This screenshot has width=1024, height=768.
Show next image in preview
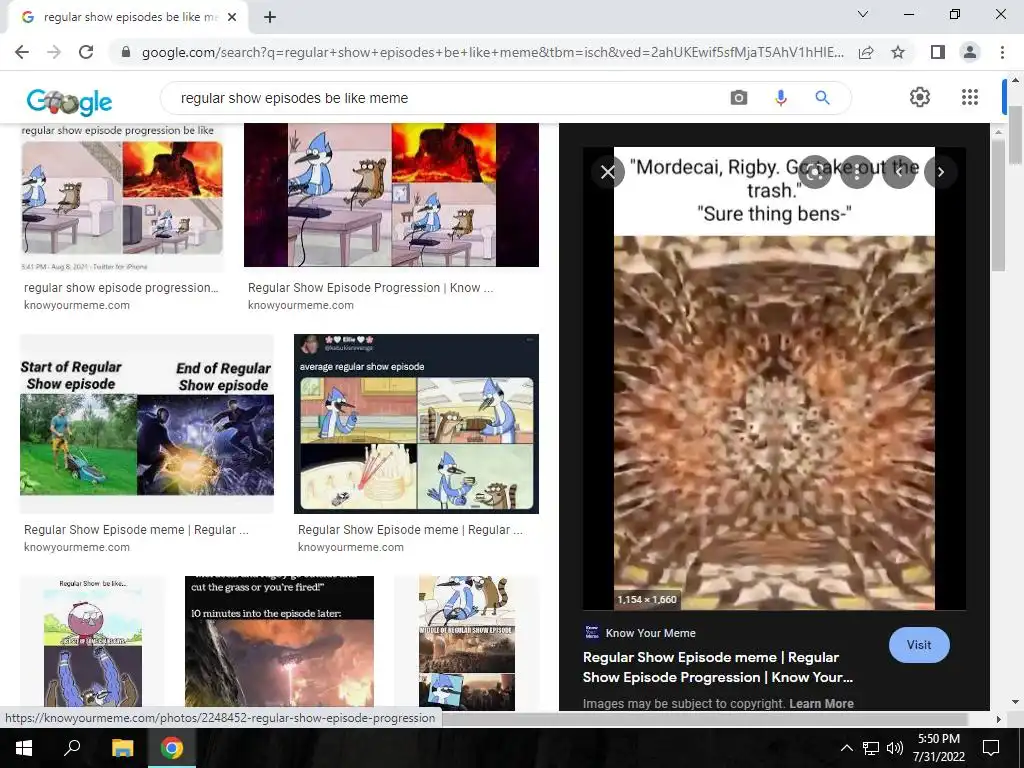941,172
